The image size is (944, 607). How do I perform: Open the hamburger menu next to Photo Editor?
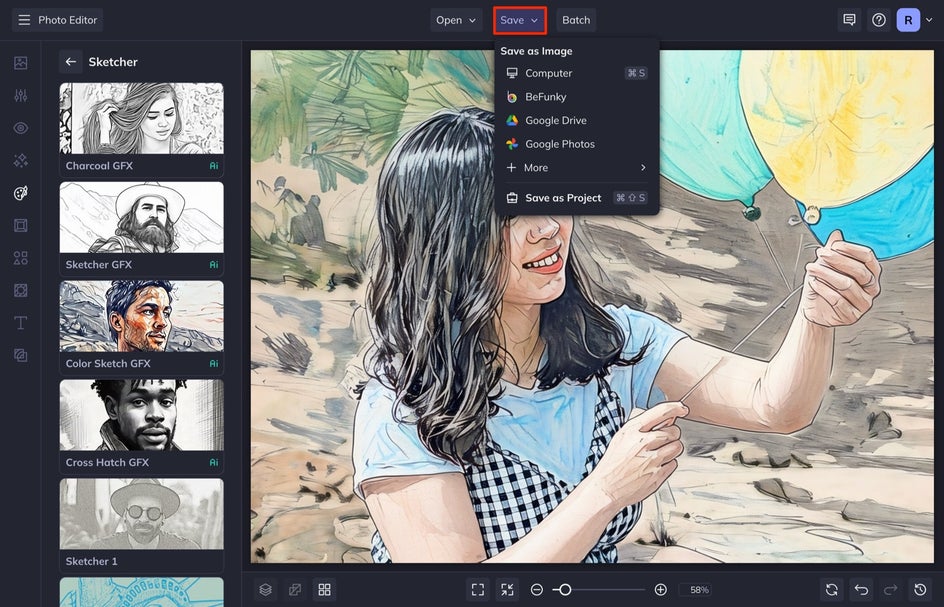pos(24,20)
